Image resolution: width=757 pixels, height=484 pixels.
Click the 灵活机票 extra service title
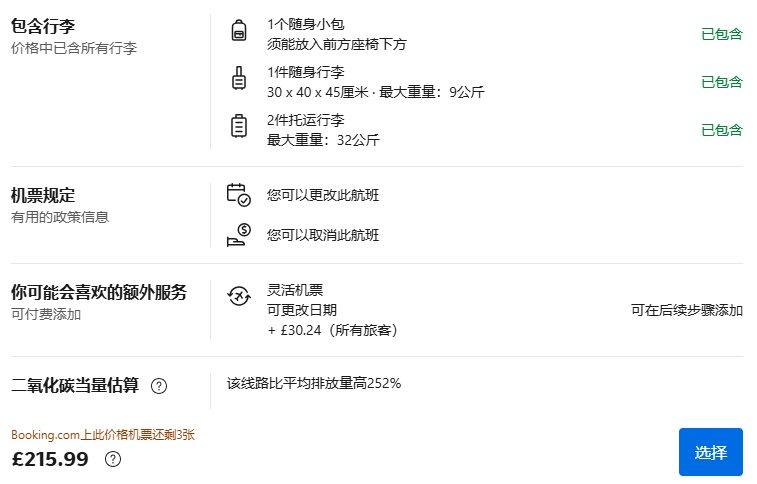(295, 290)
